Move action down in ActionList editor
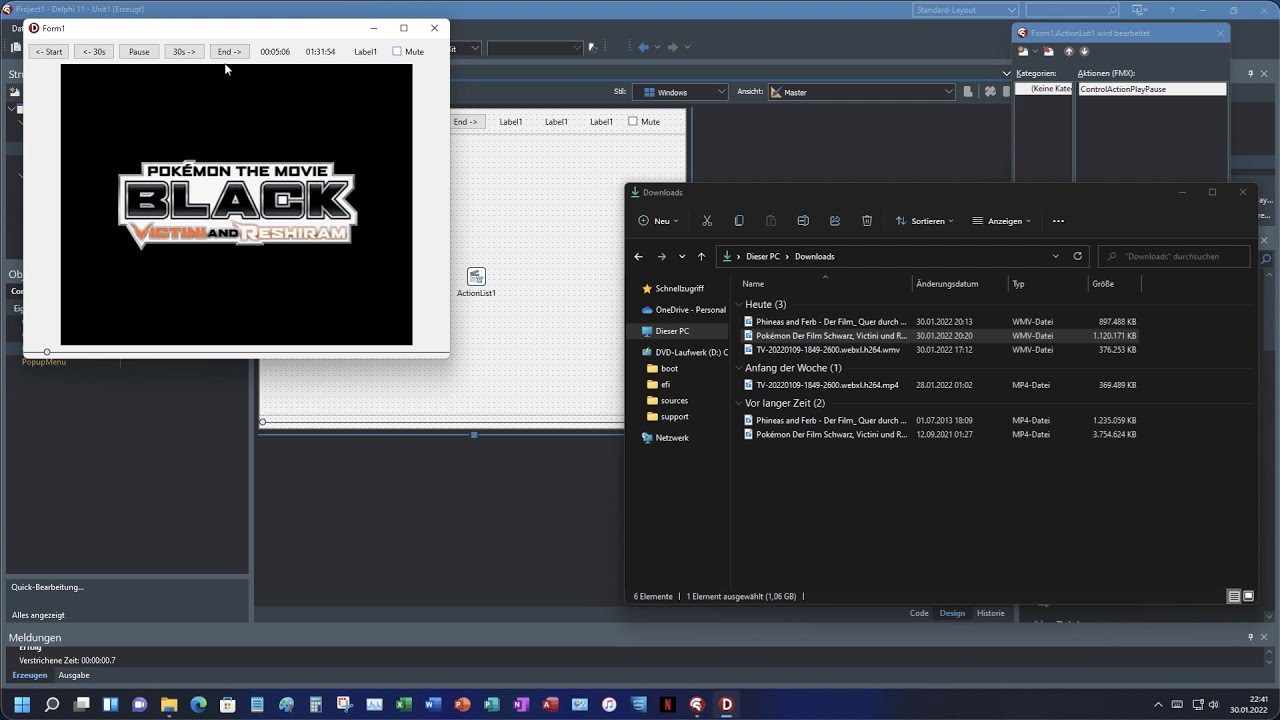Image resolution: width=1280 pixels, height=720 pixels. pyautogui.click(x=1084, y=51)
